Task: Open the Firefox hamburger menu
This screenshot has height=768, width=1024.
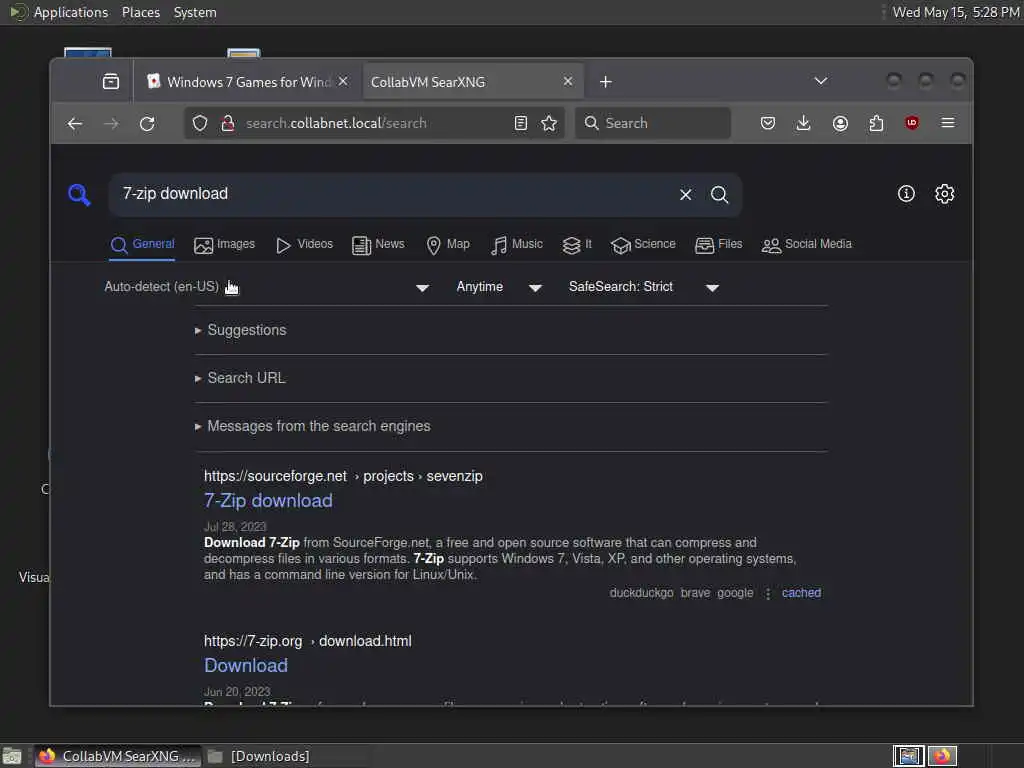Action: (x=948, y=123)
